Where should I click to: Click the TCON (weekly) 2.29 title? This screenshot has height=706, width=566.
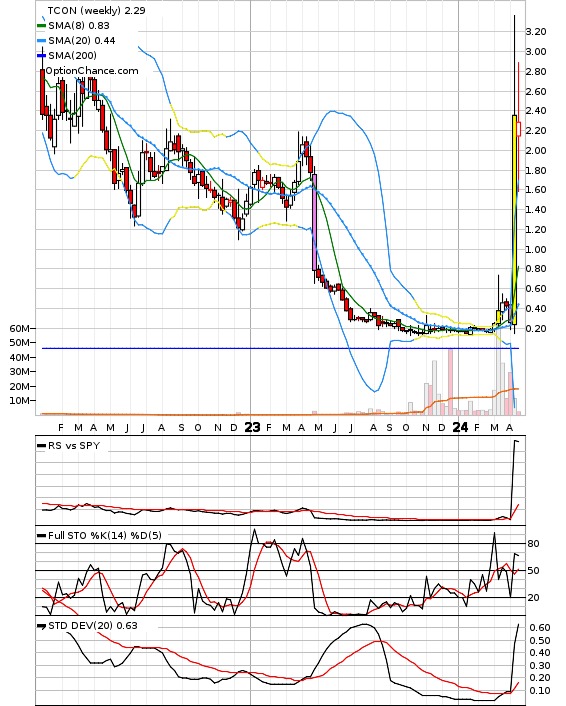point(96,10)
